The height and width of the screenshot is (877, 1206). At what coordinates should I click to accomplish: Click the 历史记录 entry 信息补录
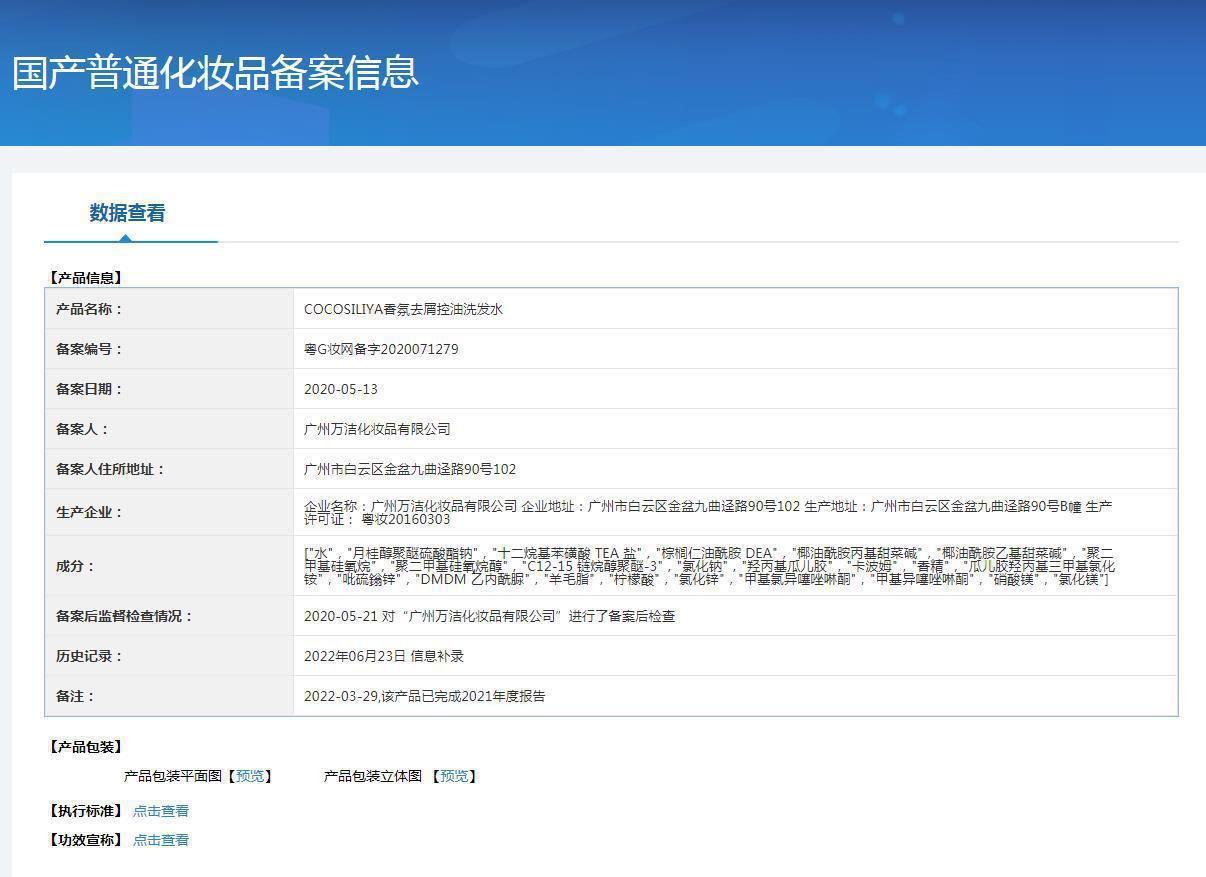(x=384, y=656)
